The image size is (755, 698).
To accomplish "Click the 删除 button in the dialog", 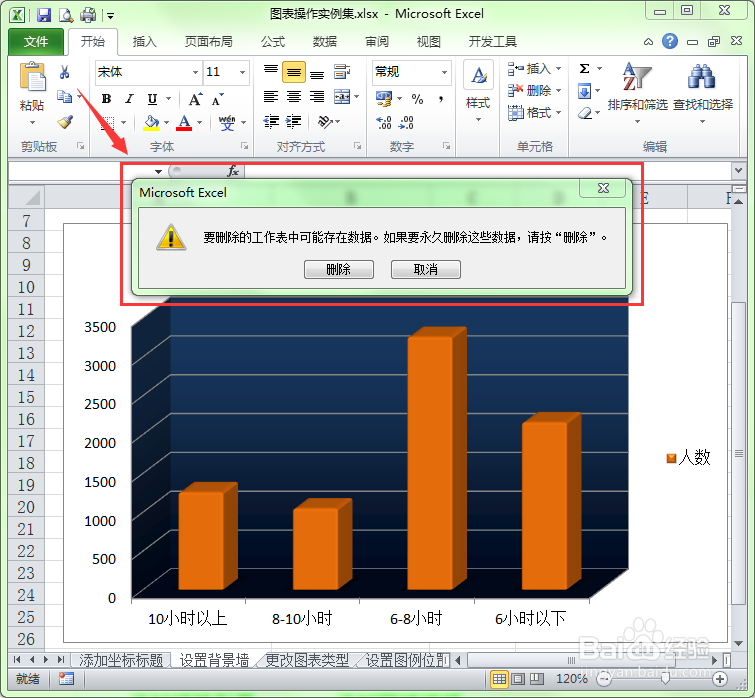I will [x=338, y=269].
